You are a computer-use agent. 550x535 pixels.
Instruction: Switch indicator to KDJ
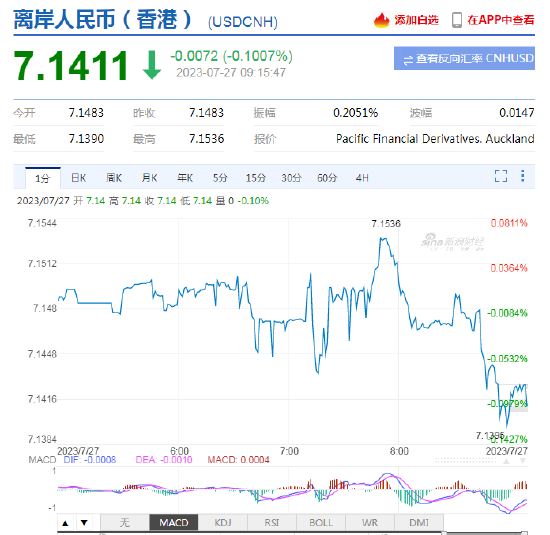[223, 523]
